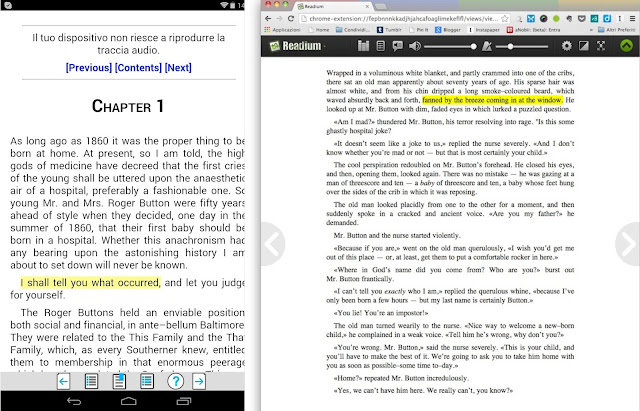Viewport: 640px width, 411px height.
Task: Open the Tumblr bookmark
Action: click(x=389, y=30)
